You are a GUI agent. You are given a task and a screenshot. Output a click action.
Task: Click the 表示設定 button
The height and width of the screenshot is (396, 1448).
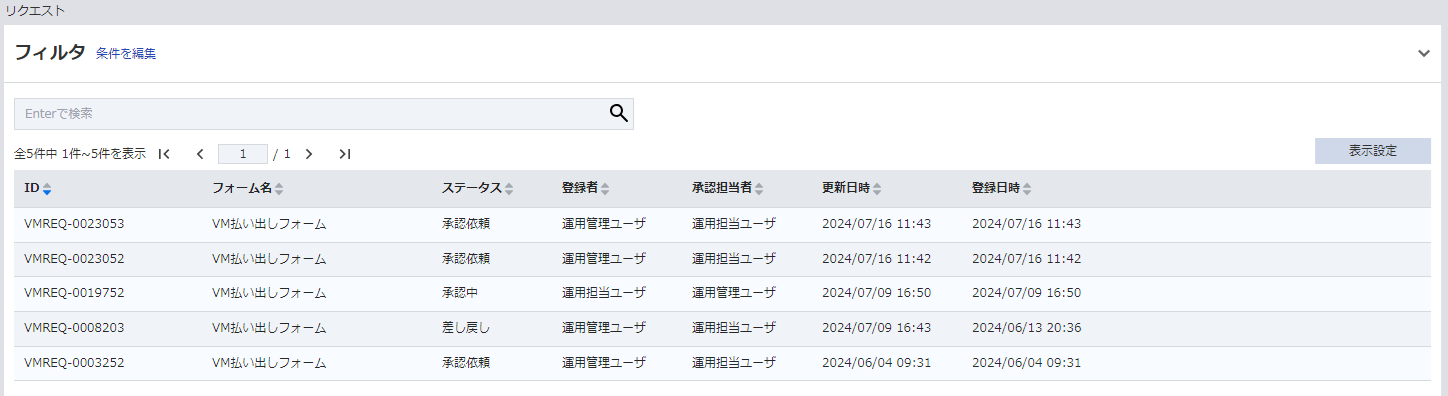(x=1373, y=151)
